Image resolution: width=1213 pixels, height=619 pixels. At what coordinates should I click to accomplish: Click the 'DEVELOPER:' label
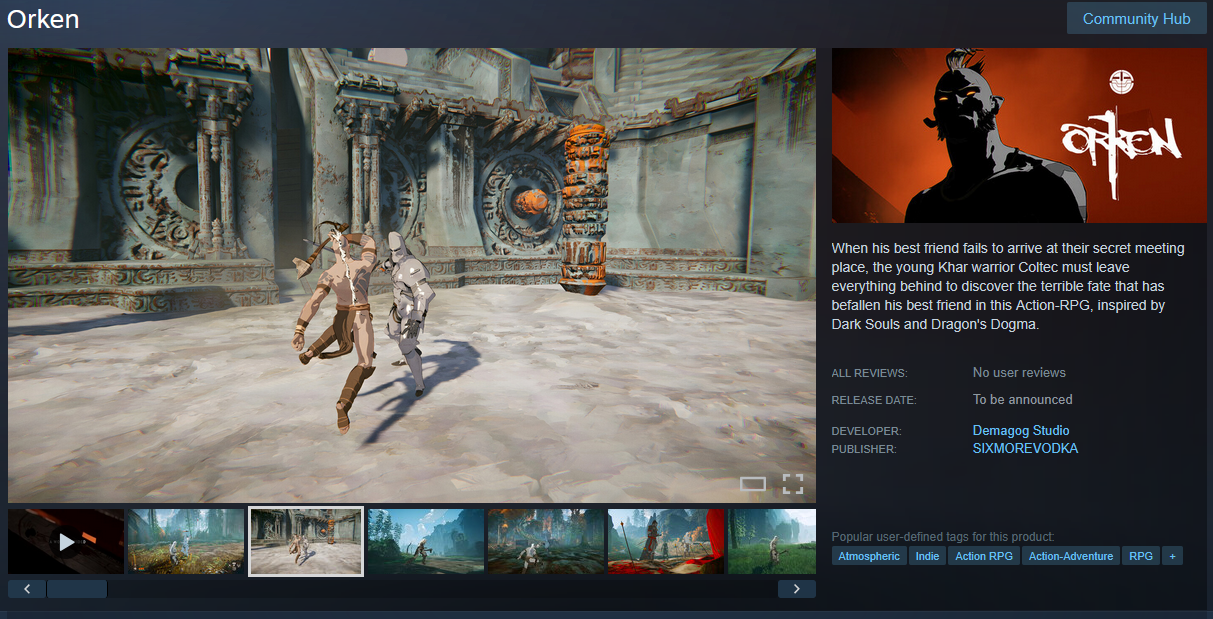[866, 431]
